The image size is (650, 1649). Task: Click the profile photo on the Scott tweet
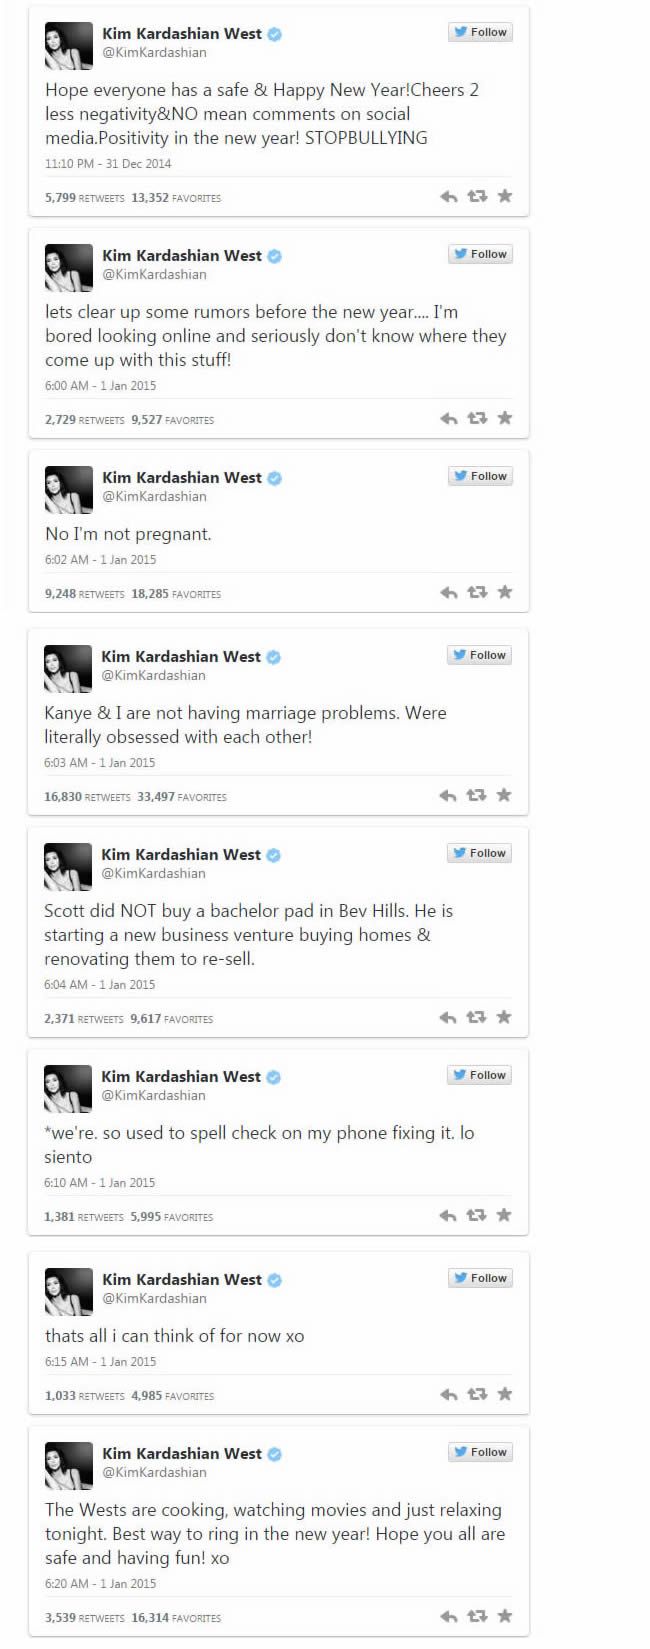coord(68,866)
